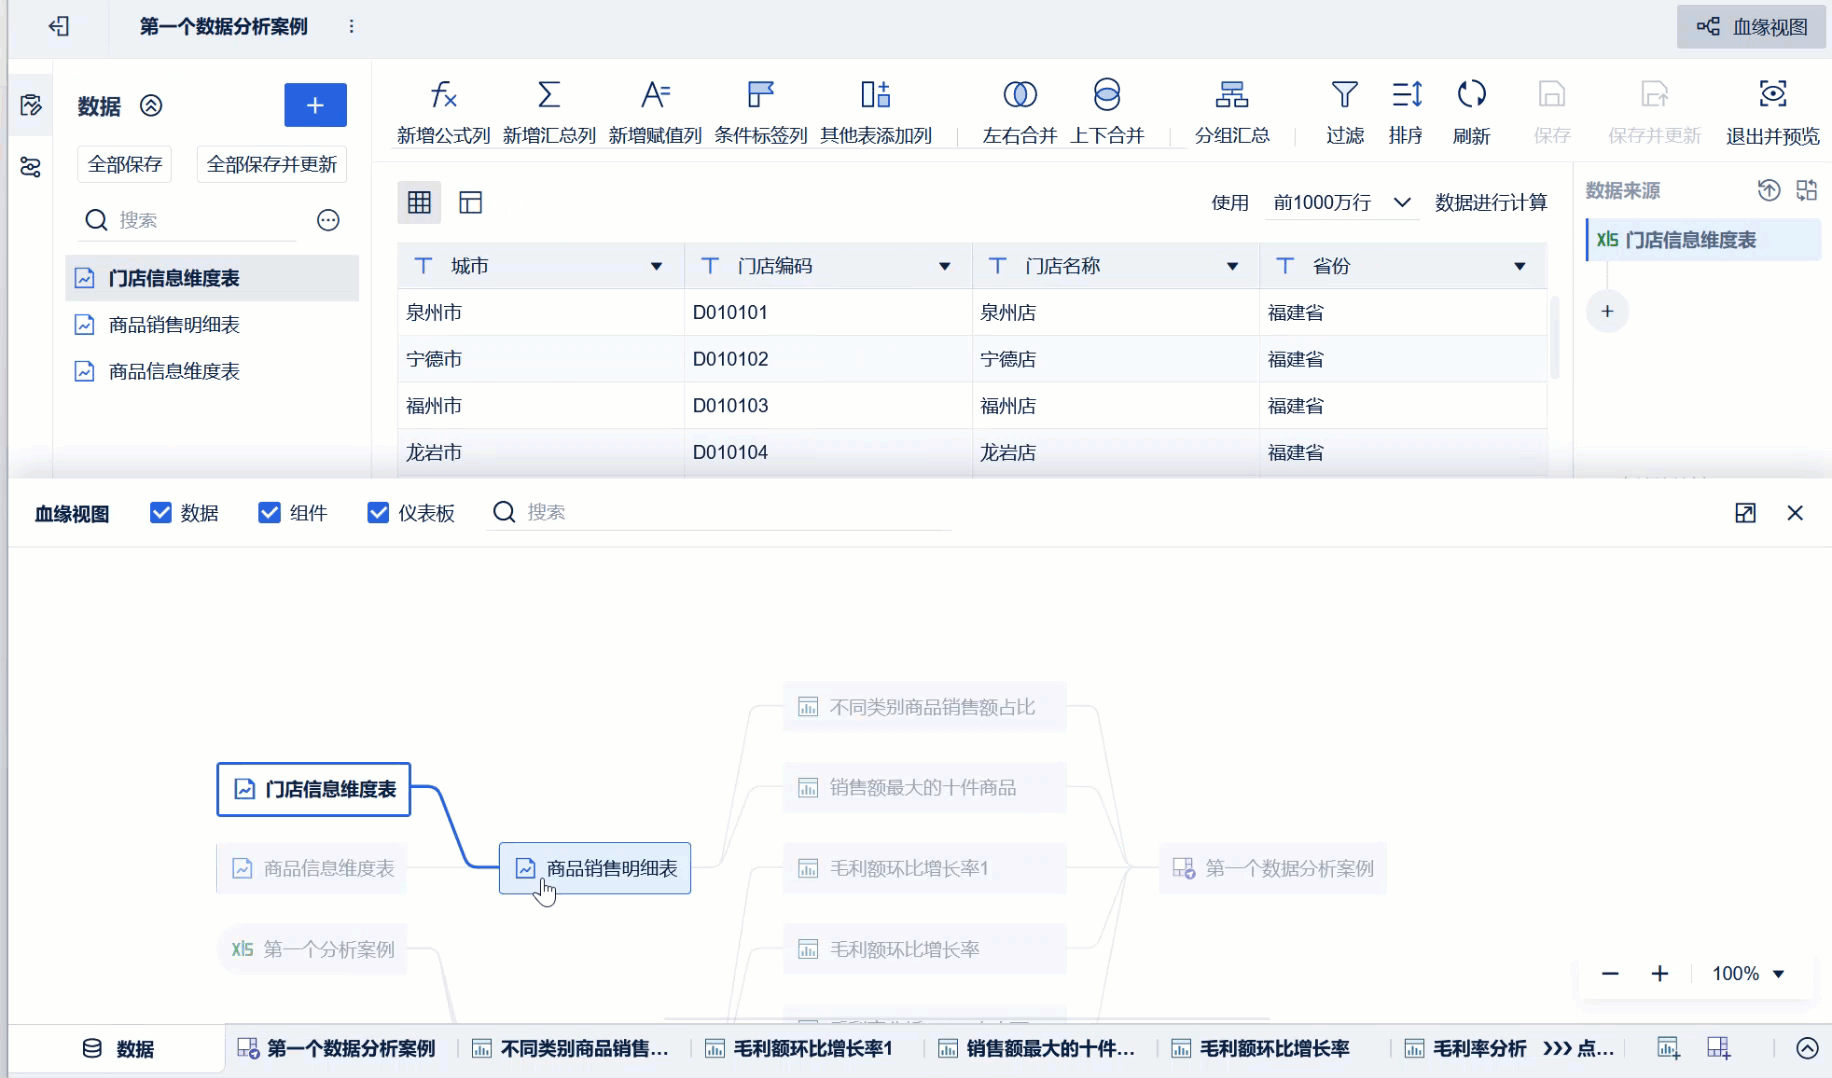Click 新增汇总列 to add a summary column
Image resolution: width=1832 pixels, height=1078 pixels.
click(549, 112)
